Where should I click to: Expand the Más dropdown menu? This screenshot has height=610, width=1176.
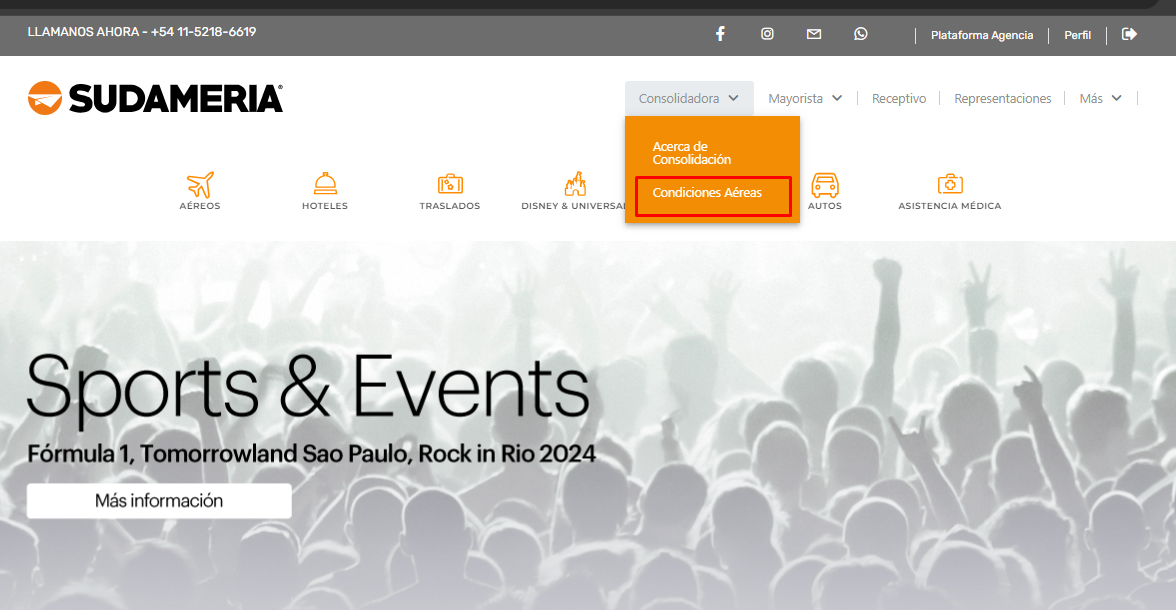(x=1100, y=99)
